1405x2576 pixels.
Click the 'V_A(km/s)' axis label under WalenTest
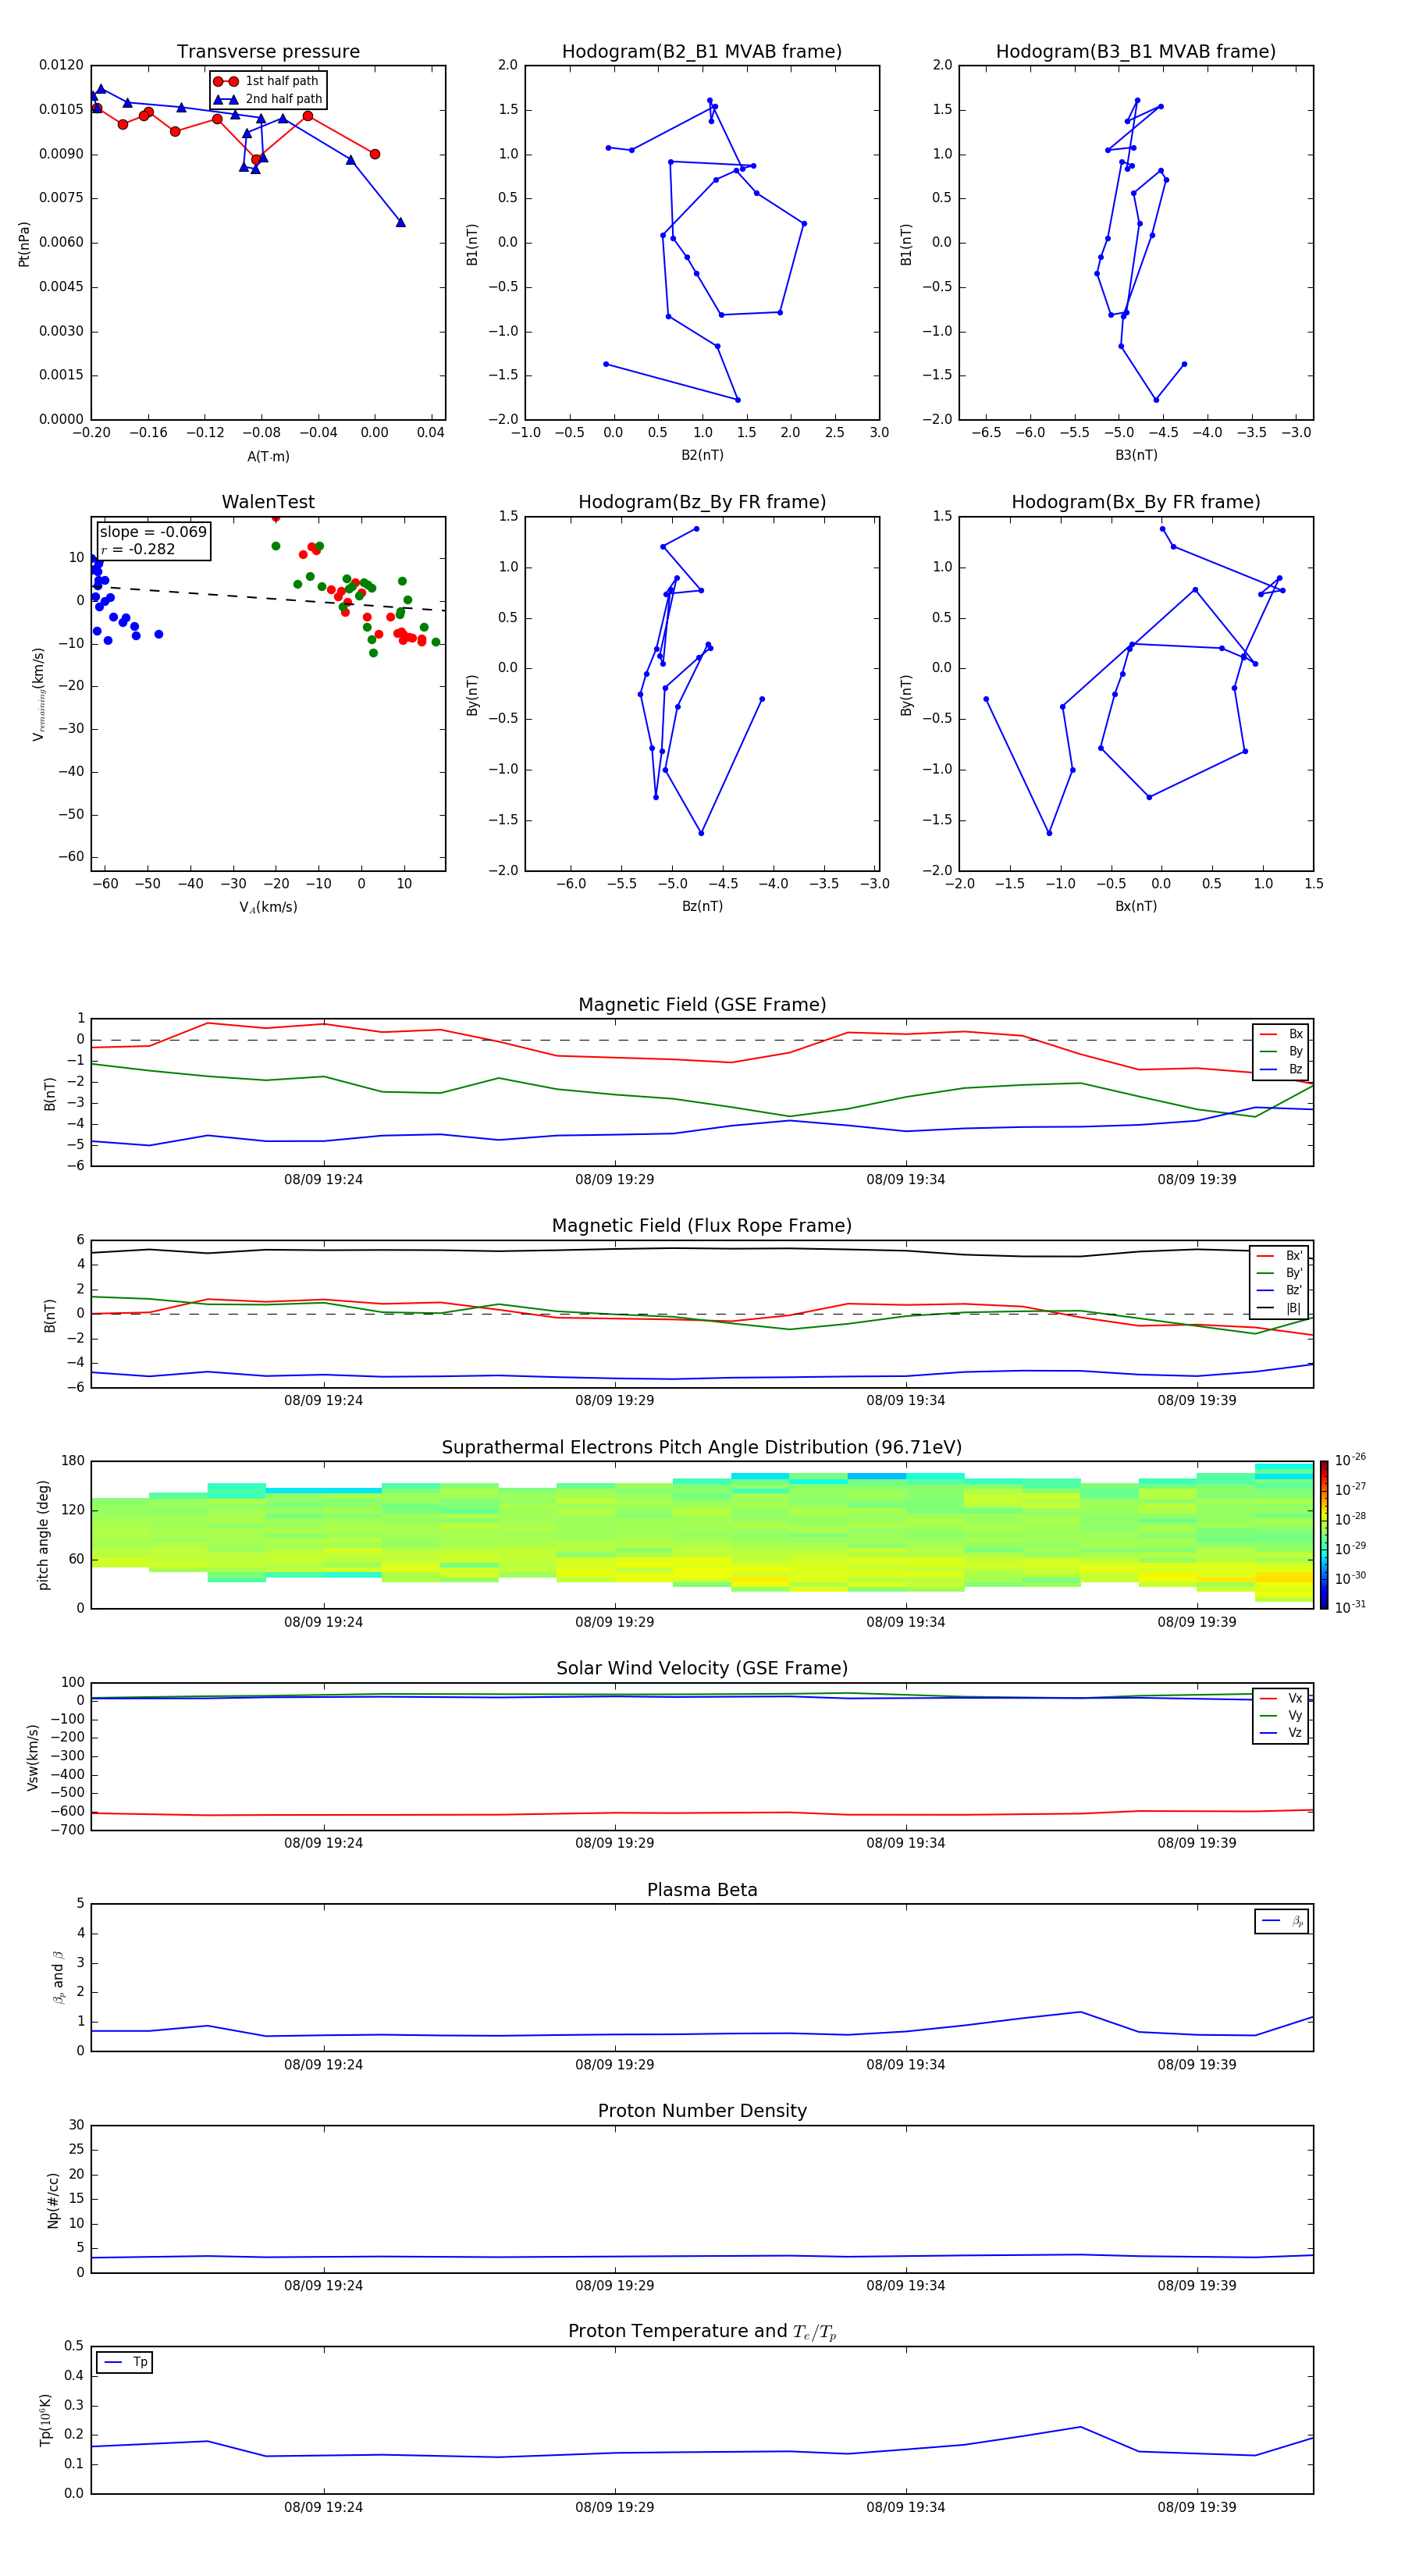(x=268, y=908)
